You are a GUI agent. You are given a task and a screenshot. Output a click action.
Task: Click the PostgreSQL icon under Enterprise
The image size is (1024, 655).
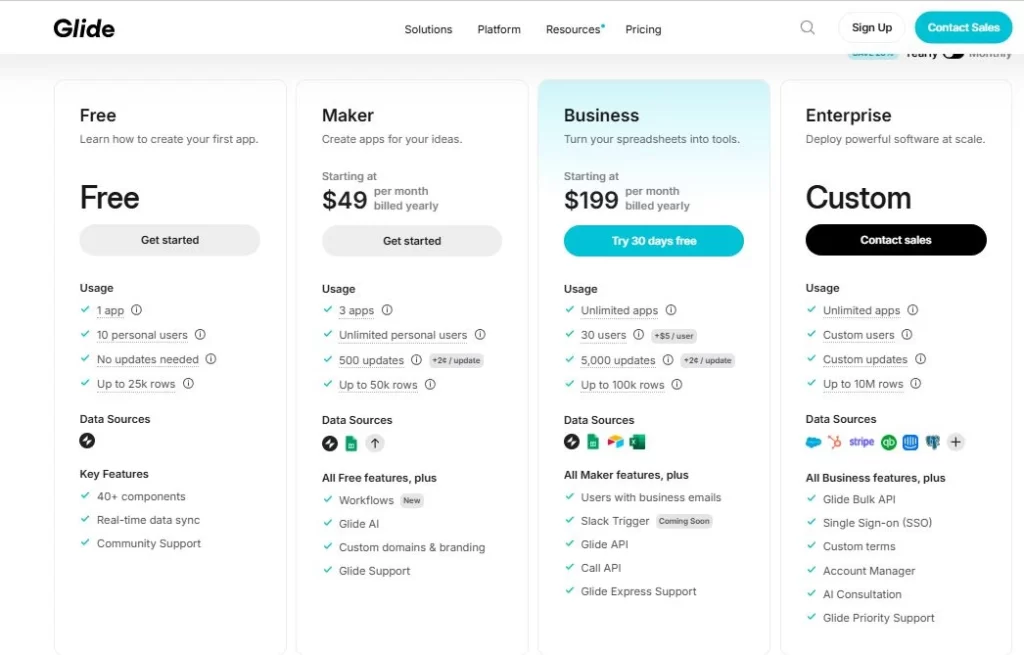click(933, 442)
